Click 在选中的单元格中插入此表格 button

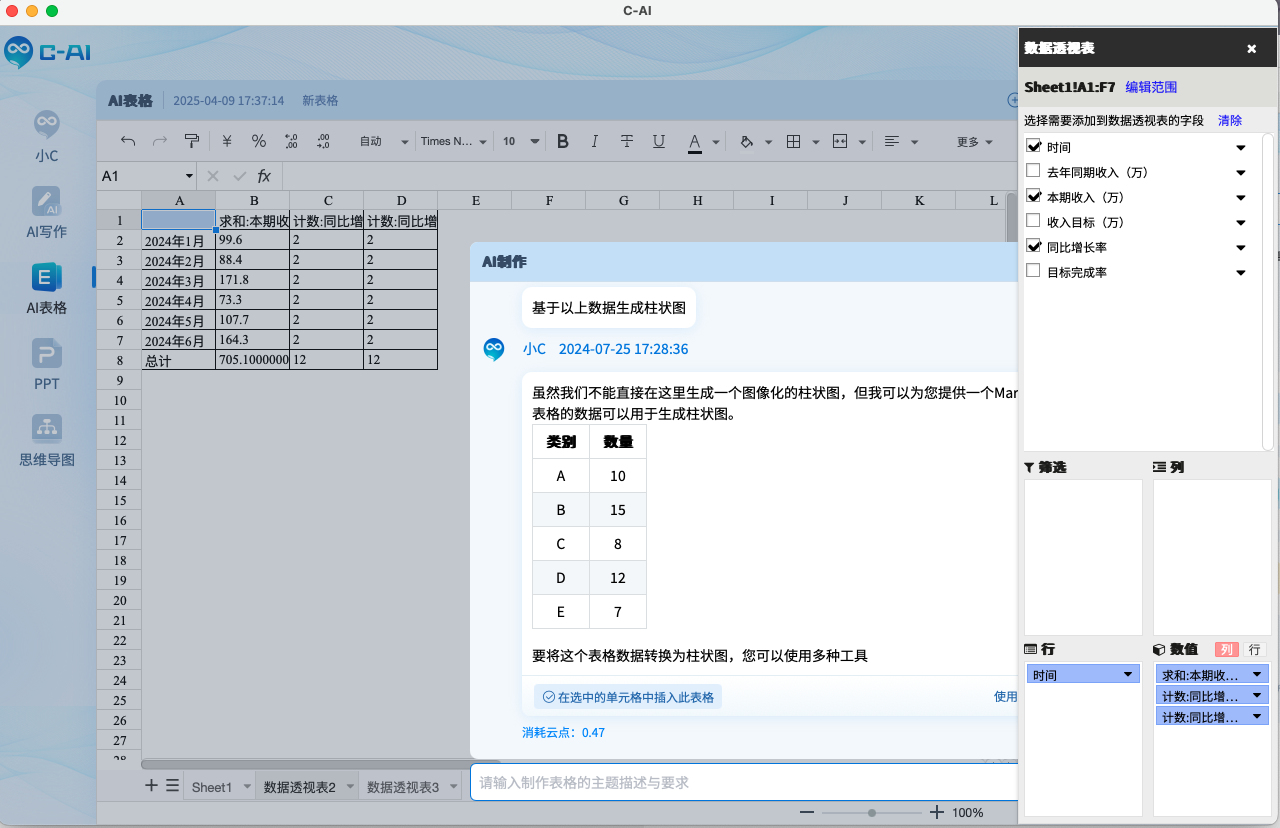pos(628,697)
